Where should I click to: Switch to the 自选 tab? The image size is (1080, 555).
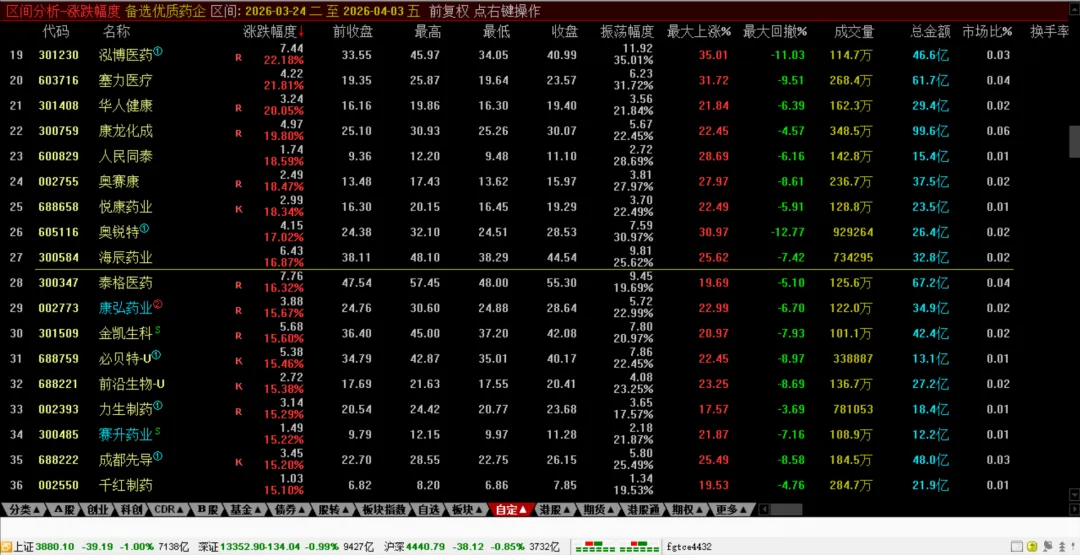point(428,510)
